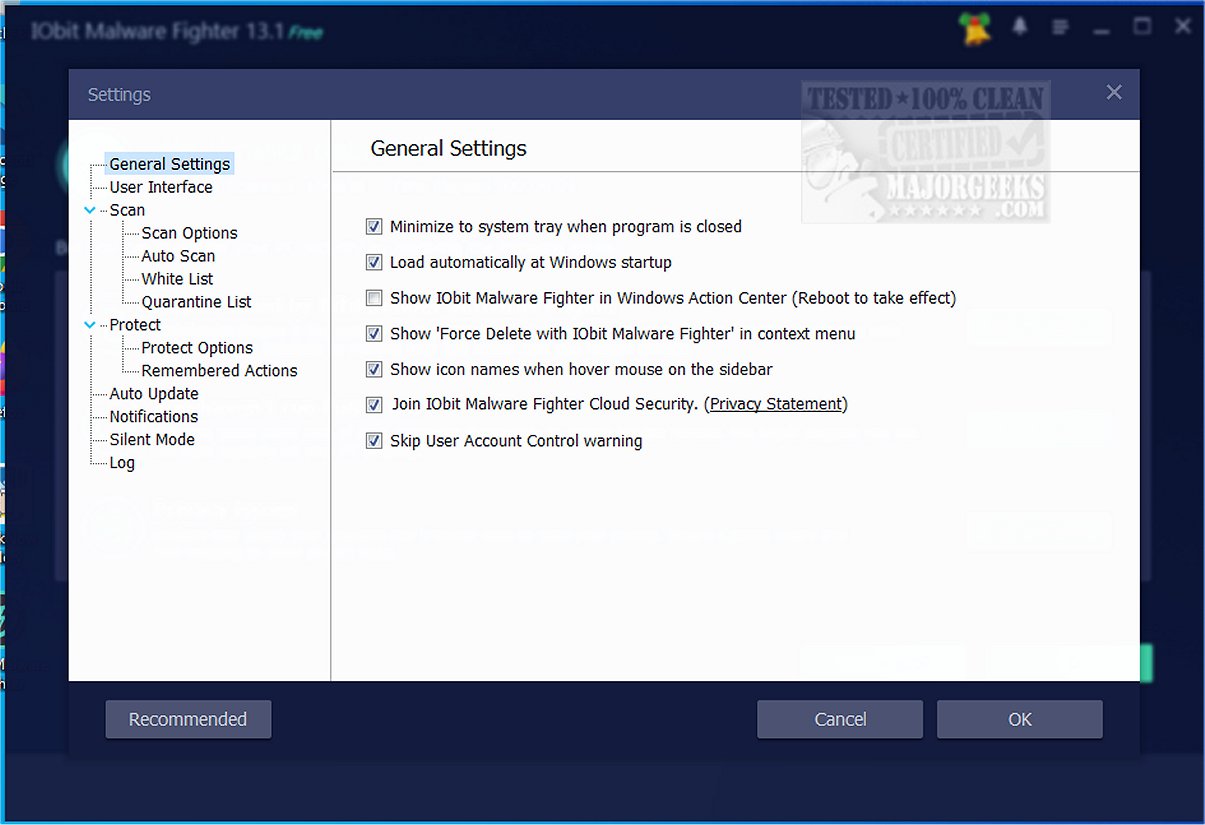Toggle Minimize to system tray checkbox
This screenshot has height=825, width=1205.
[374, 227]
